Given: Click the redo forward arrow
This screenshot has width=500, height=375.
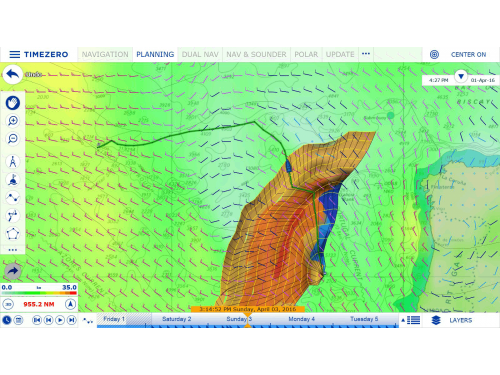Looking at the screenshot, I should pos(13,271).
